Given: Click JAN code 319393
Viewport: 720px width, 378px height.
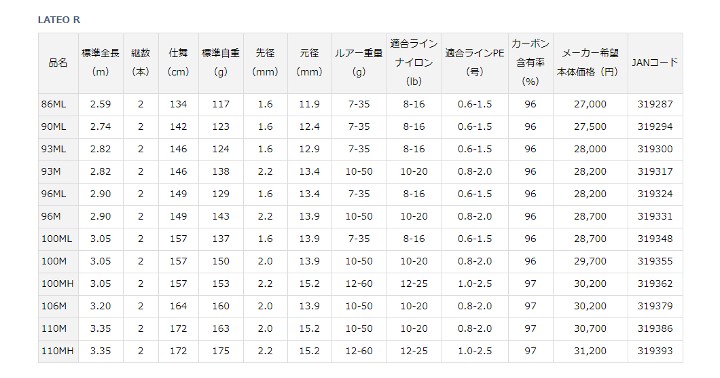Looking at the screenshot, I should coord(655,351).
